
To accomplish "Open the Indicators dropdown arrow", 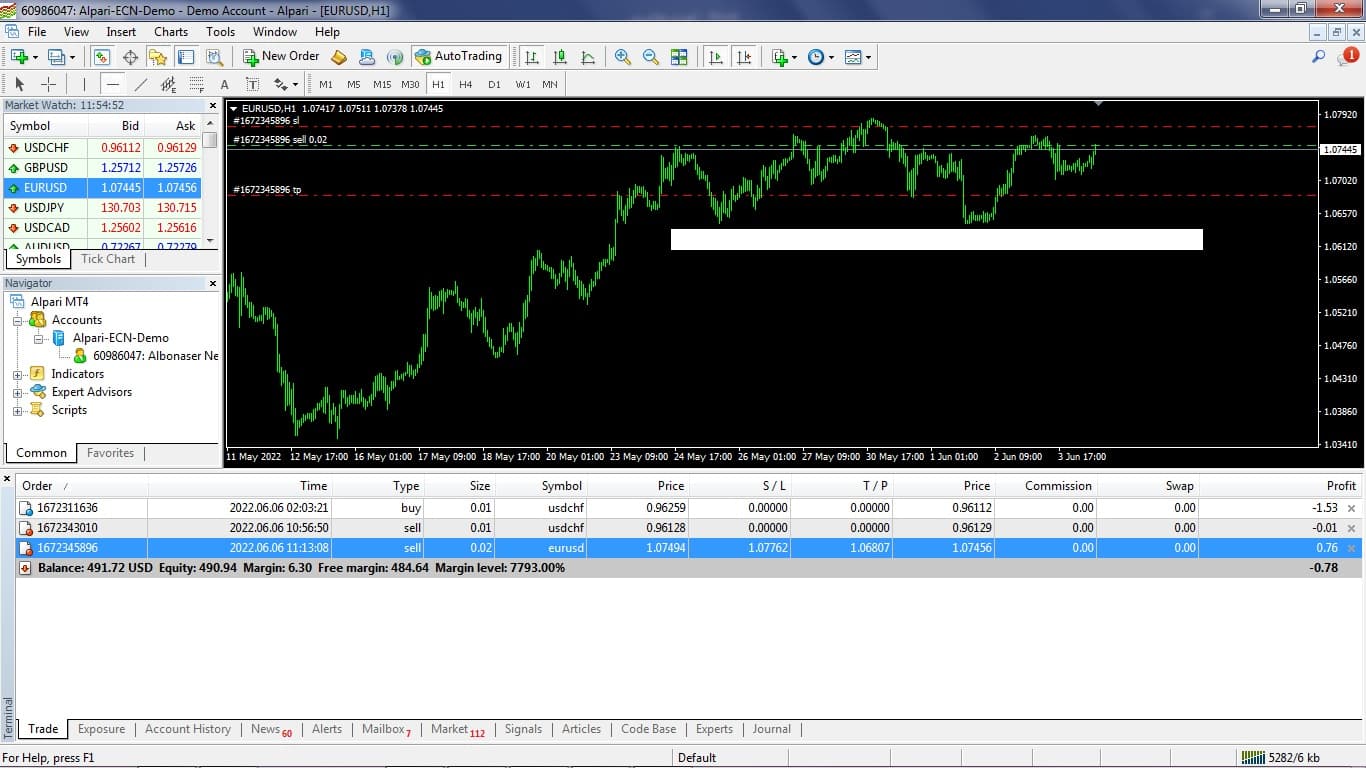I will point(795,57).
